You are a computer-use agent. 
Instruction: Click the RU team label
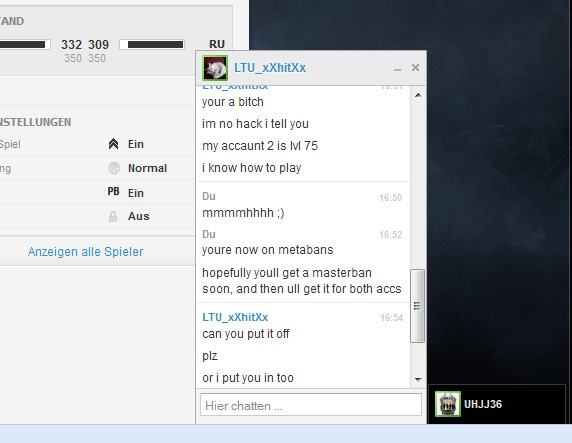(217, 44)
